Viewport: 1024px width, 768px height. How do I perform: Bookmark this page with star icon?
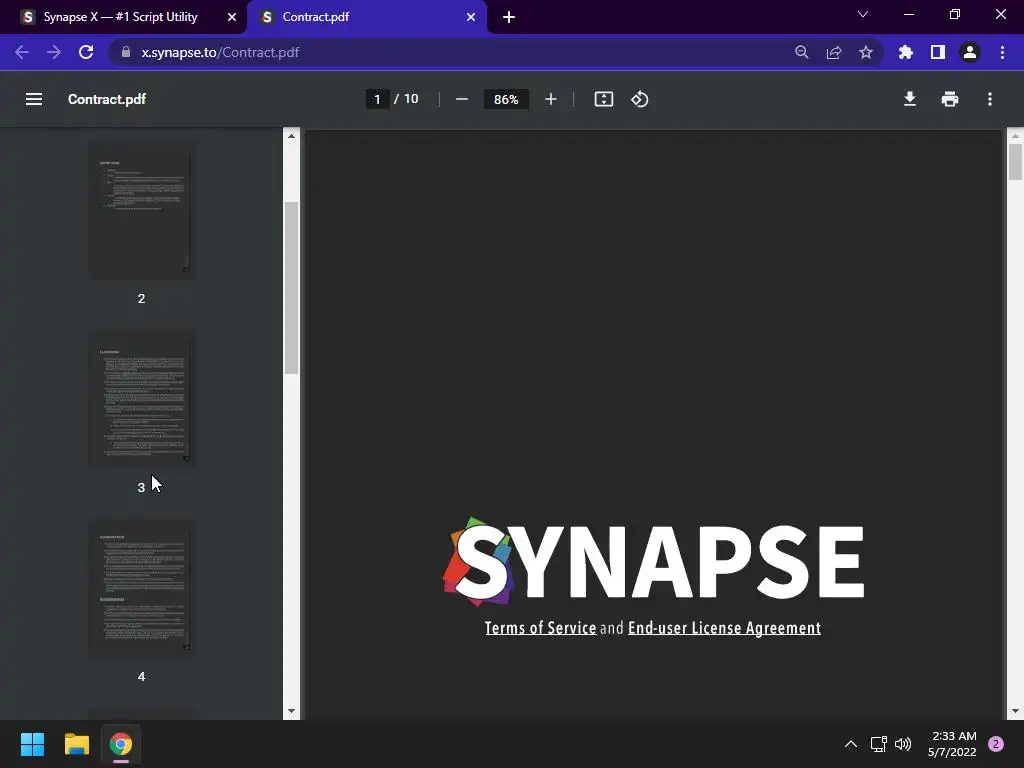coord(865,52)
